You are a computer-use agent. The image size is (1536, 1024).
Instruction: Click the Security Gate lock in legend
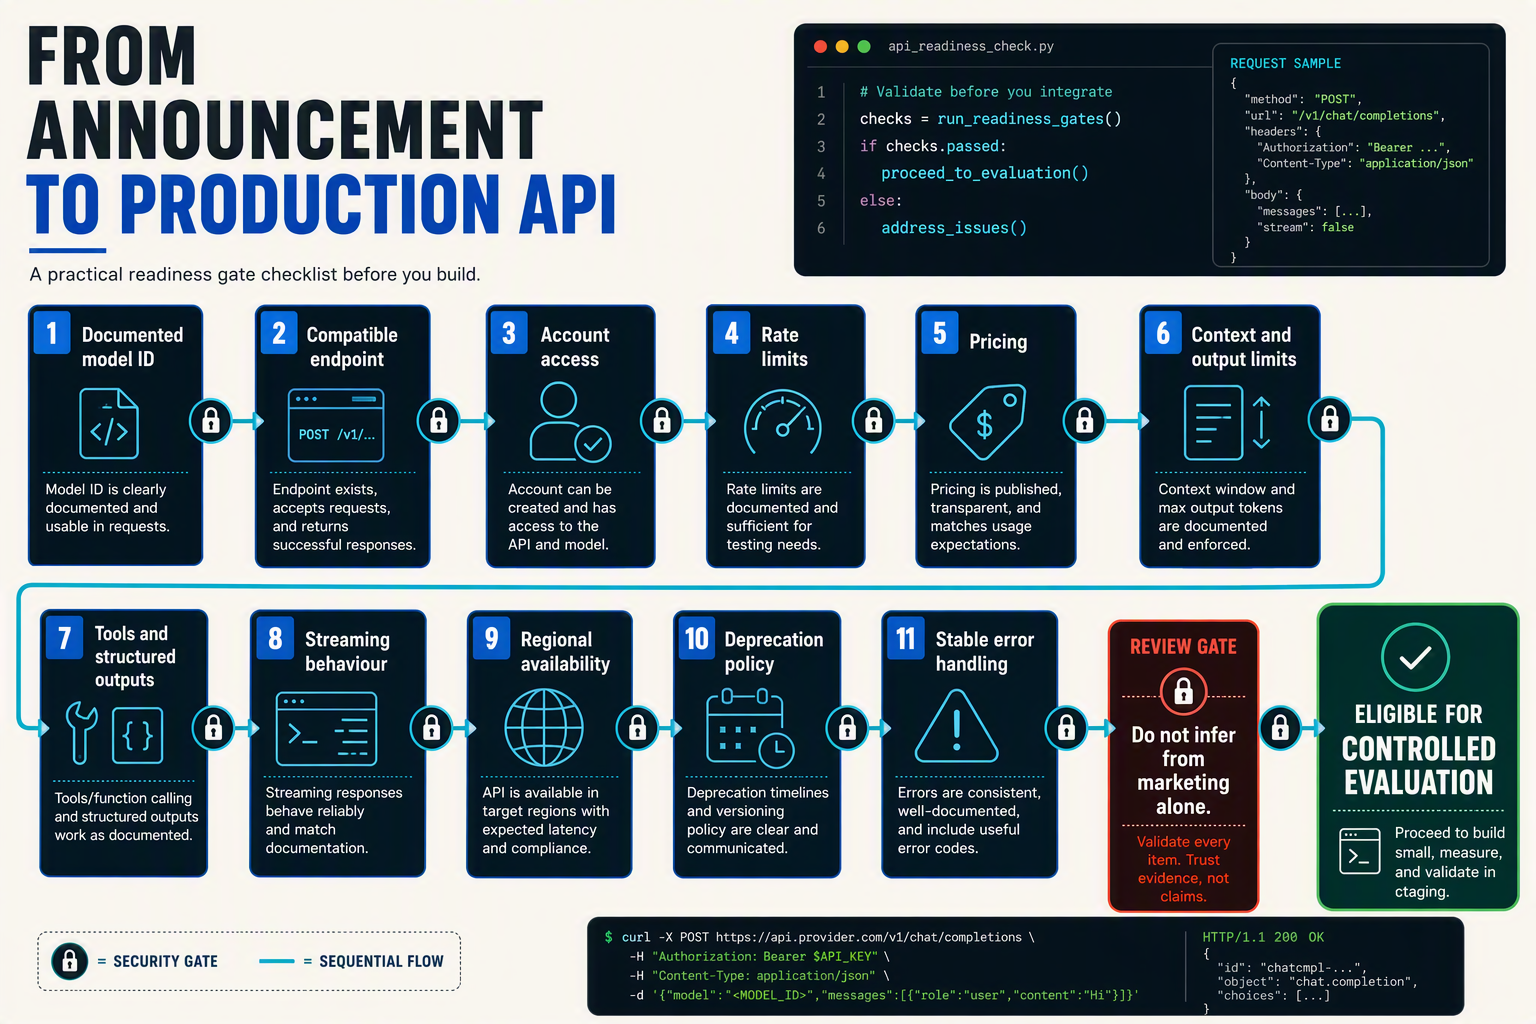coord(69,961)
